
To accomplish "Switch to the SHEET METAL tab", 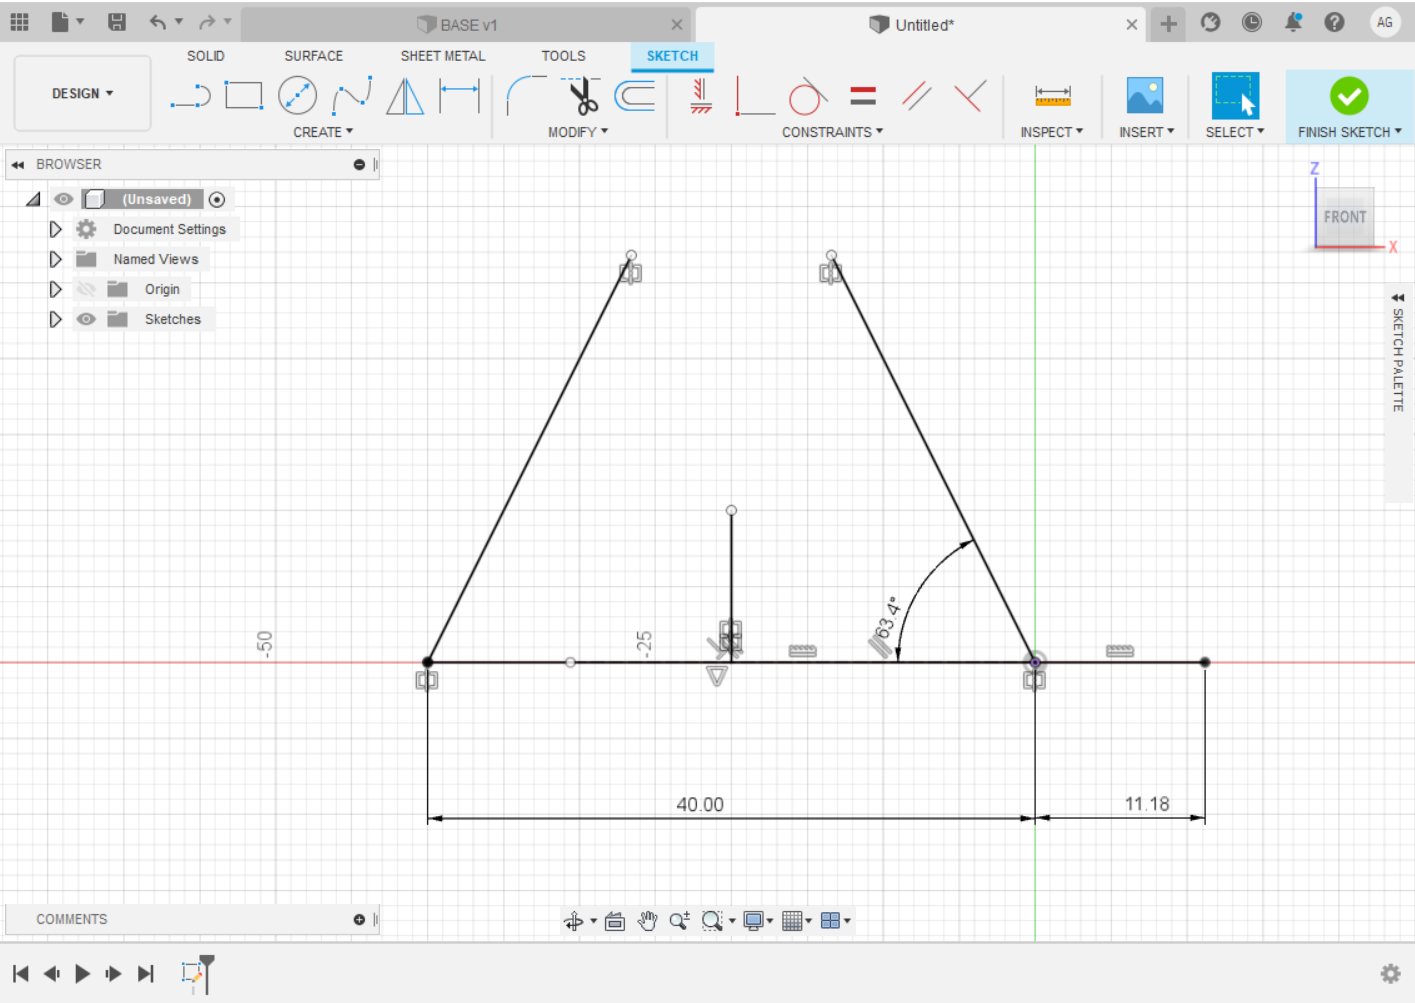I will [443, 56].
